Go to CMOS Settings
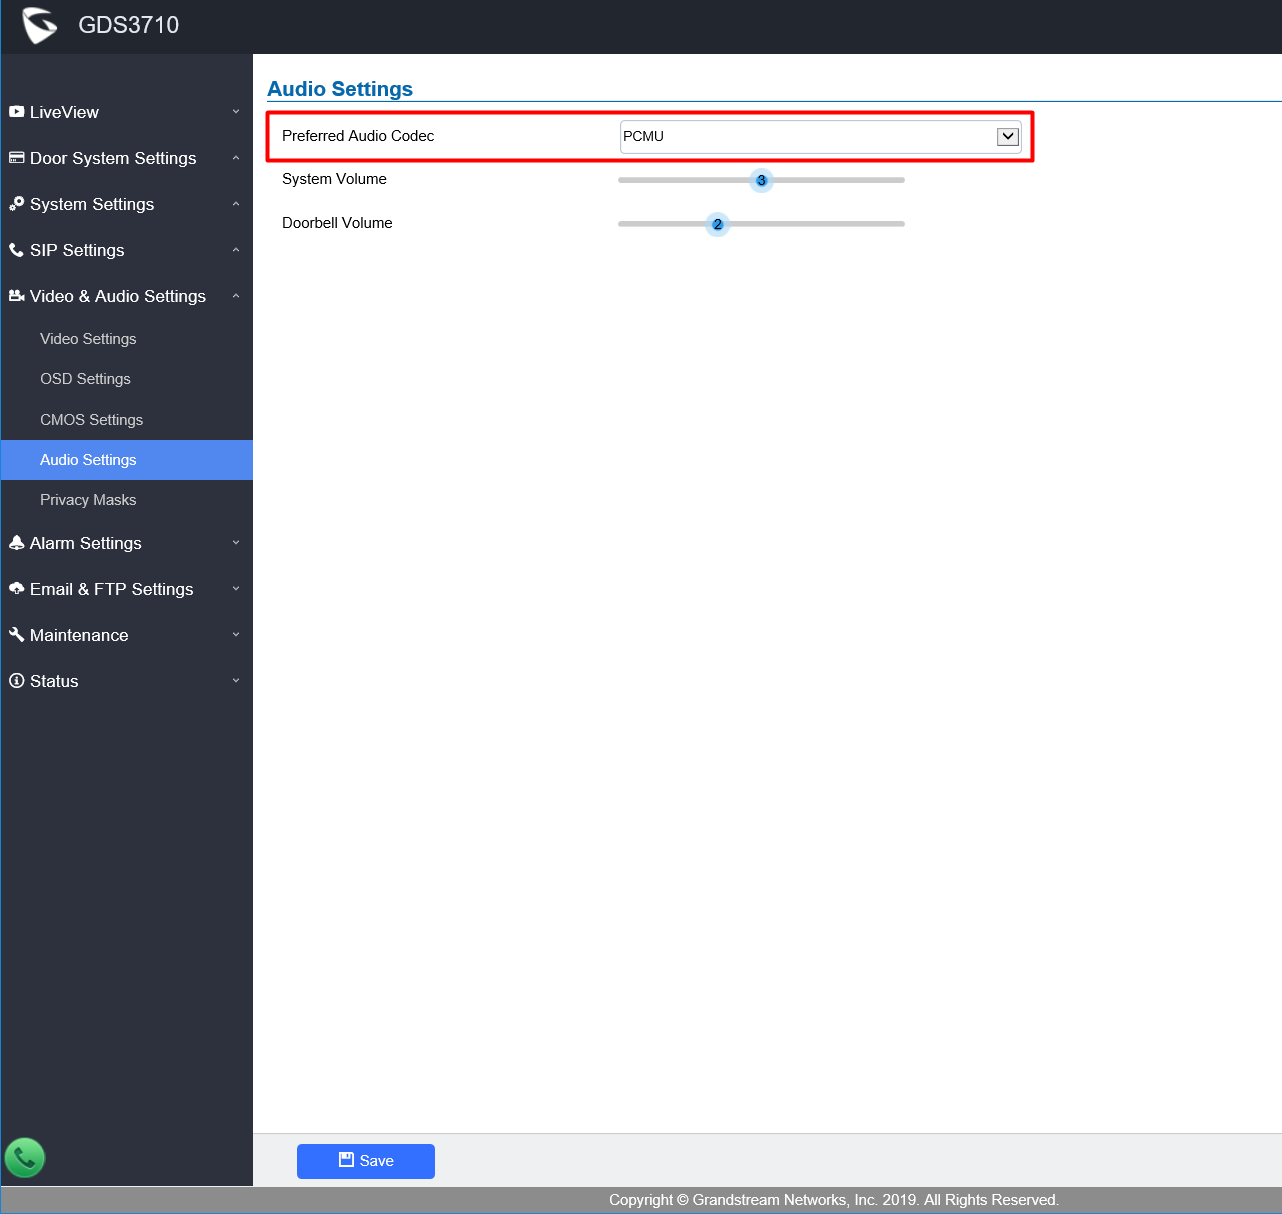Viewport: 1282px width, 1214px height. (x=91, y=420)
